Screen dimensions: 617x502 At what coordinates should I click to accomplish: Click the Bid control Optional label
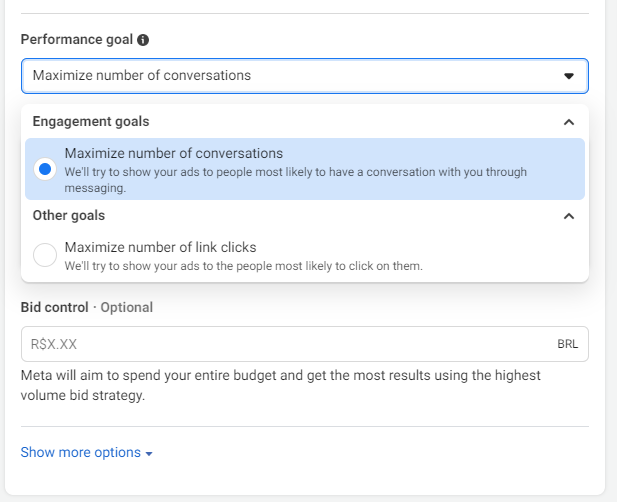pyautogui.click(x=87, y=307)
